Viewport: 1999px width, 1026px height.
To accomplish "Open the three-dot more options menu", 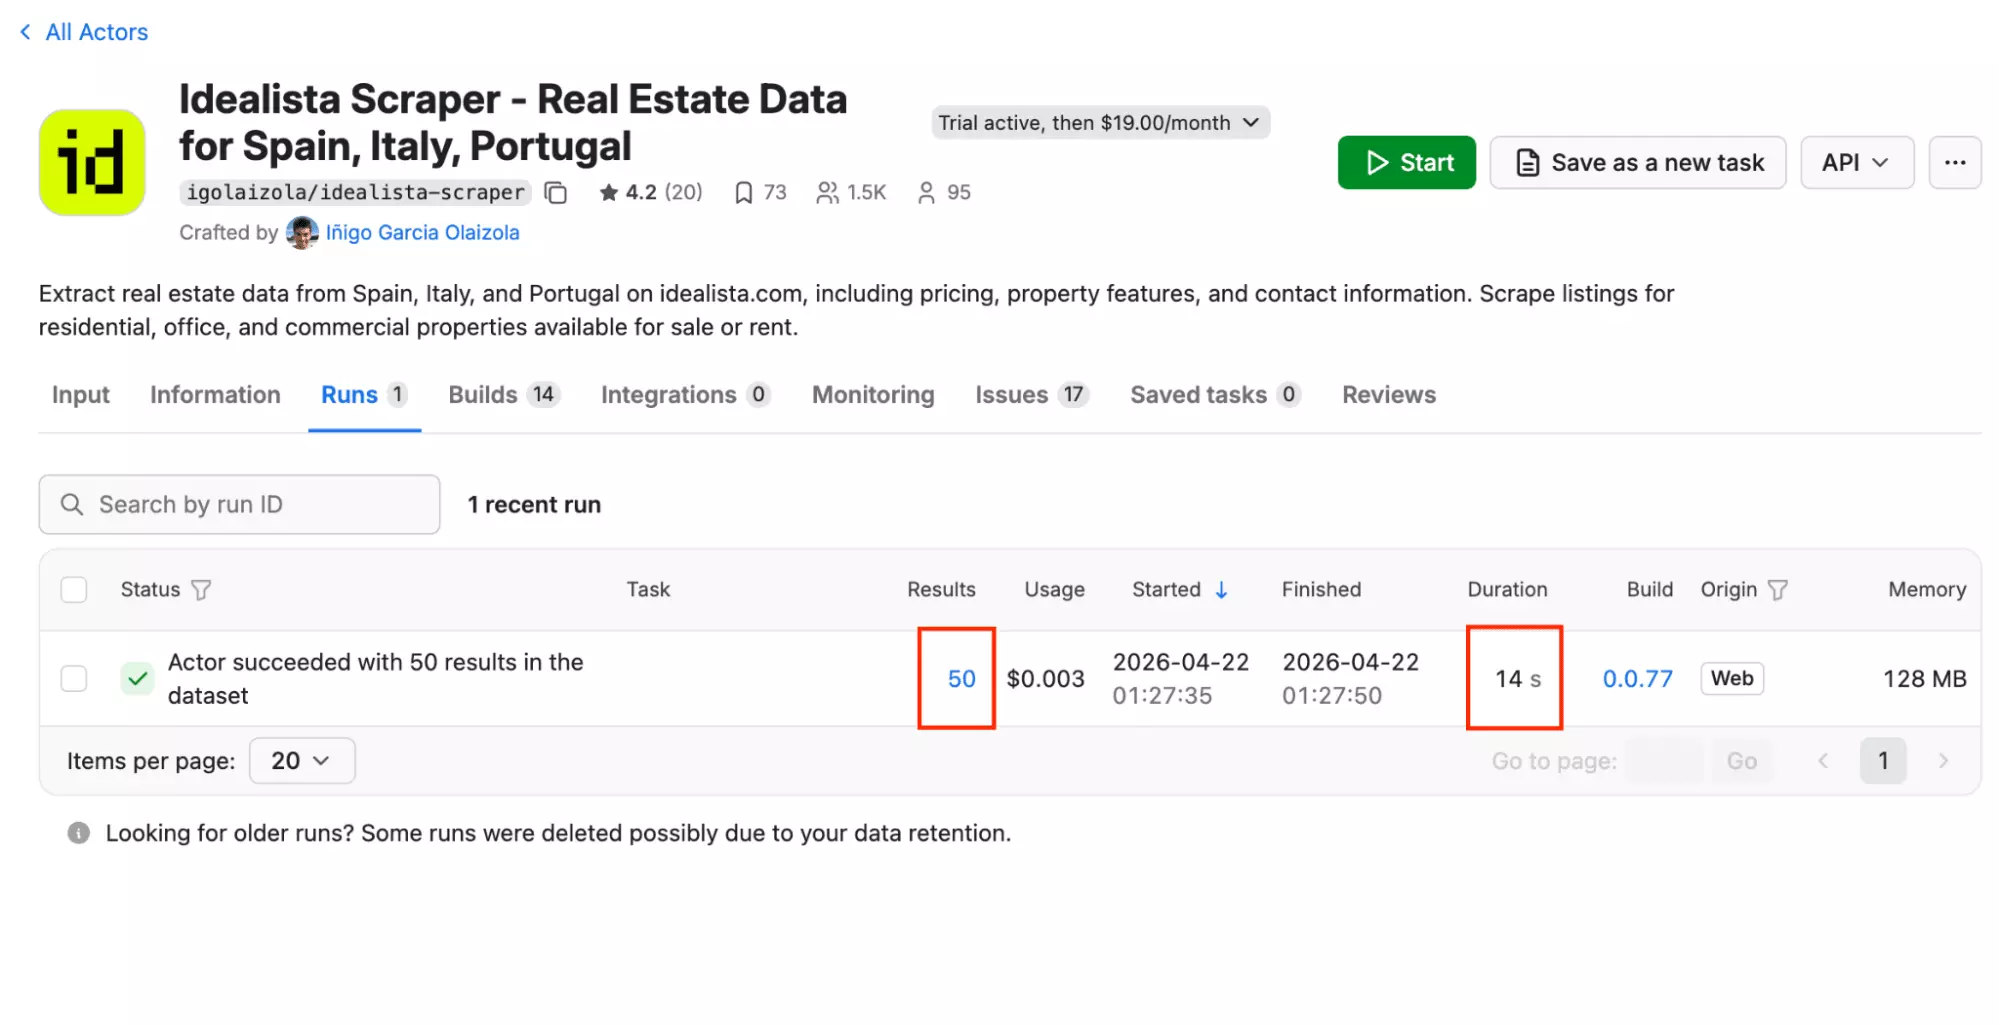I will pos(1954,163).
